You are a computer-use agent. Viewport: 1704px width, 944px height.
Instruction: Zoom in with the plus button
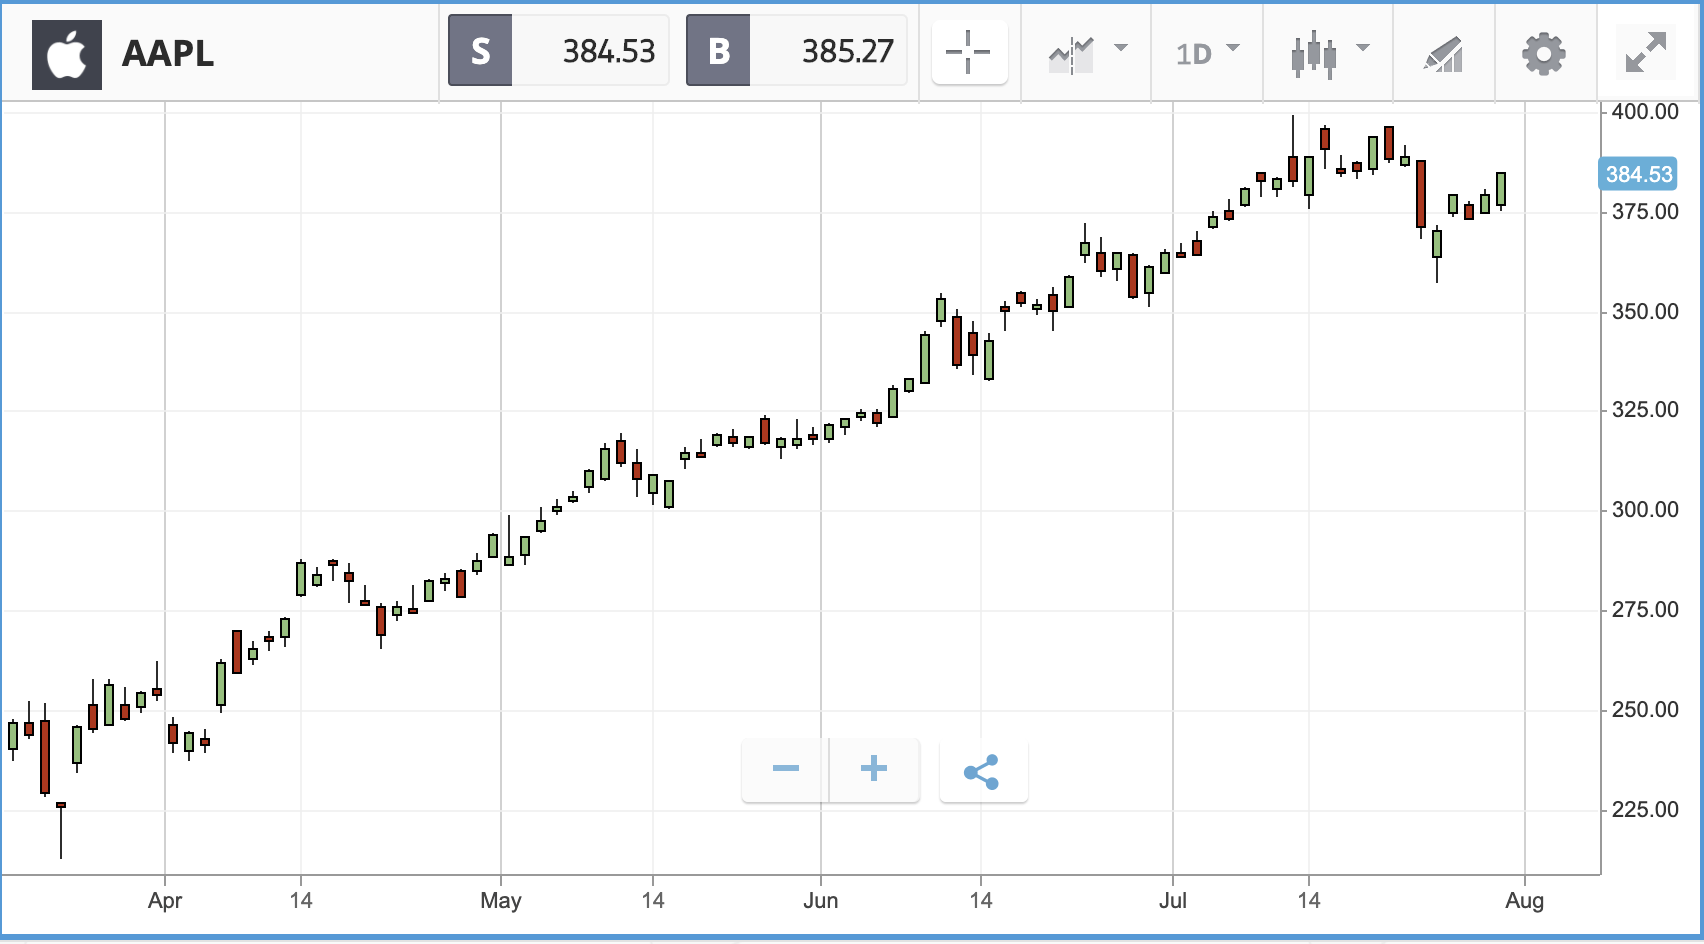[x=874, y=769]
